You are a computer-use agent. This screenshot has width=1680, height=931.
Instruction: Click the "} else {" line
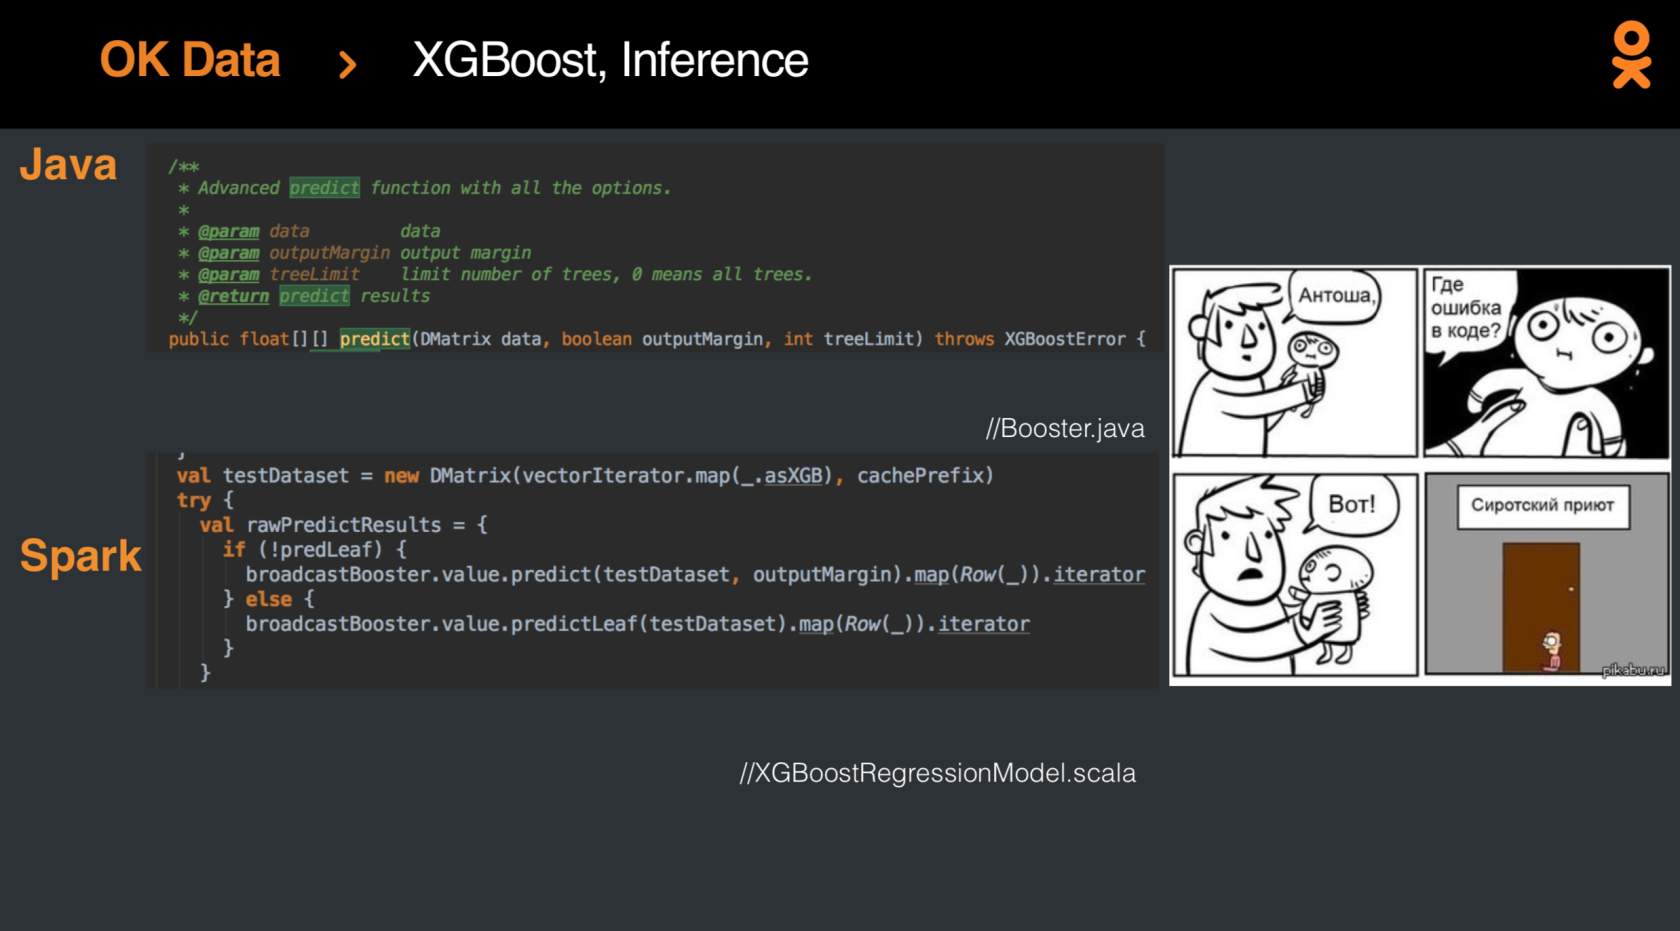click(269, 599)
